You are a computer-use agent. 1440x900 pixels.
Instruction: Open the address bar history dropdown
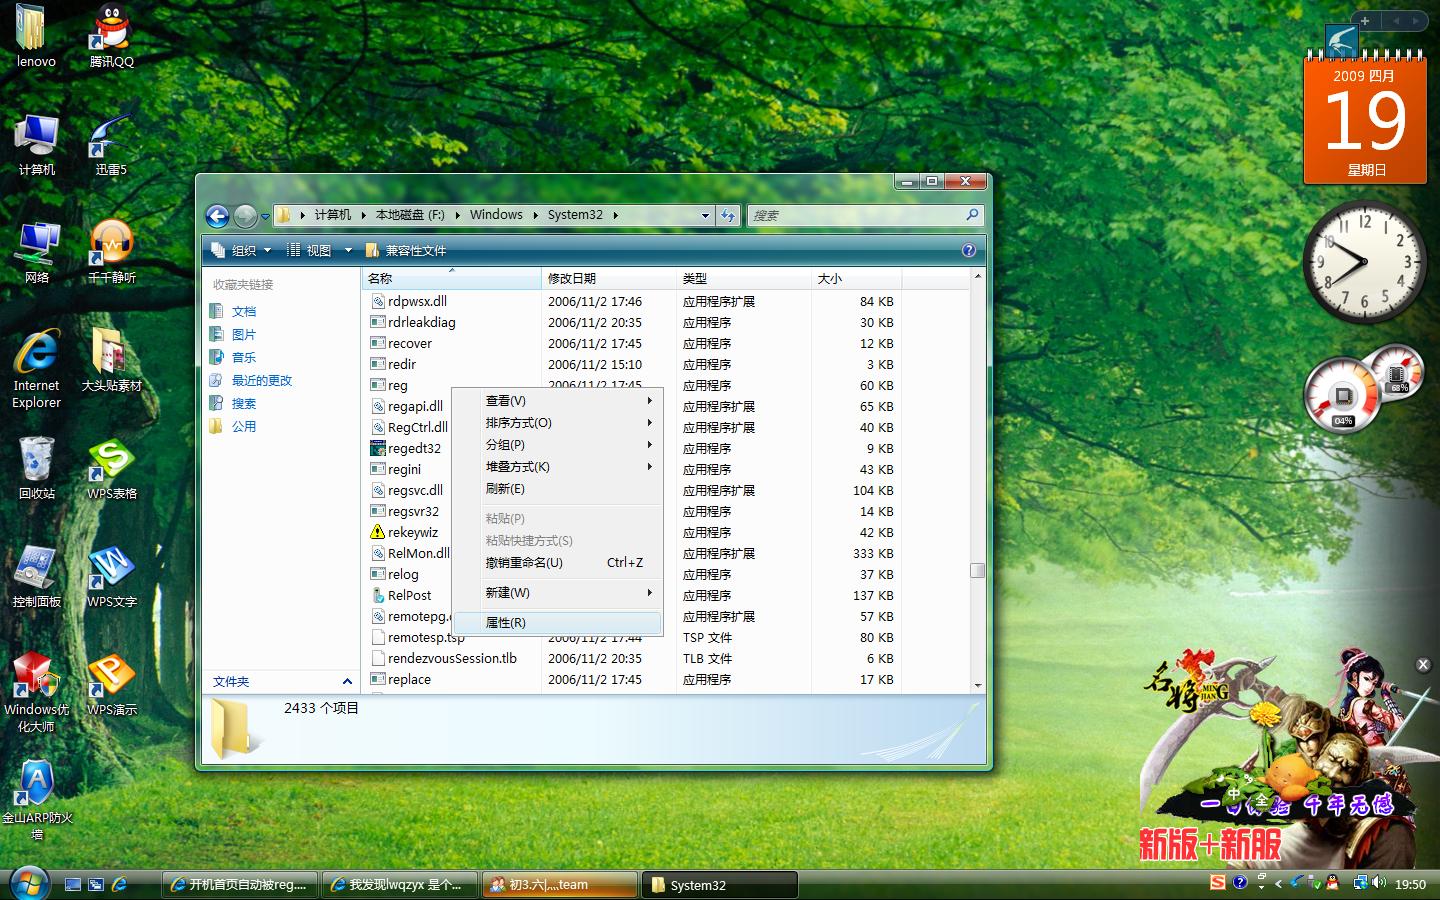(705, 215)
